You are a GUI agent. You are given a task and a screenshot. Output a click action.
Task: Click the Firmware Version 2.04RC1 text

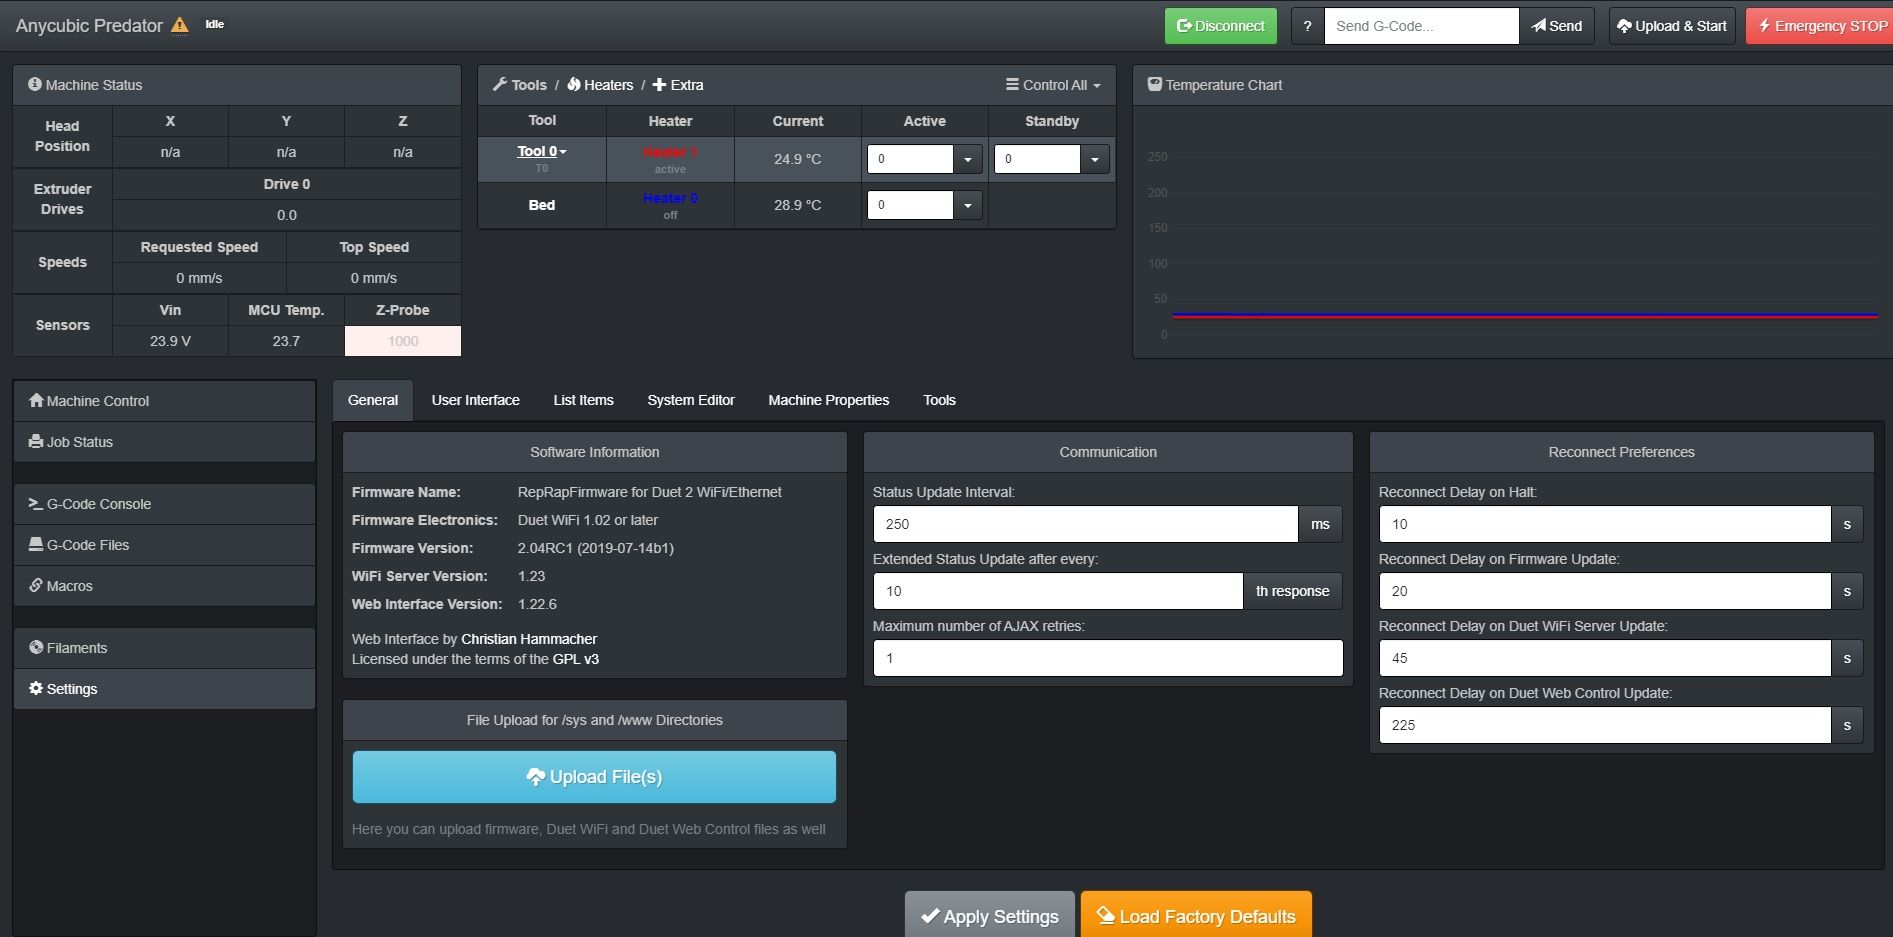[x=596, y=548]
